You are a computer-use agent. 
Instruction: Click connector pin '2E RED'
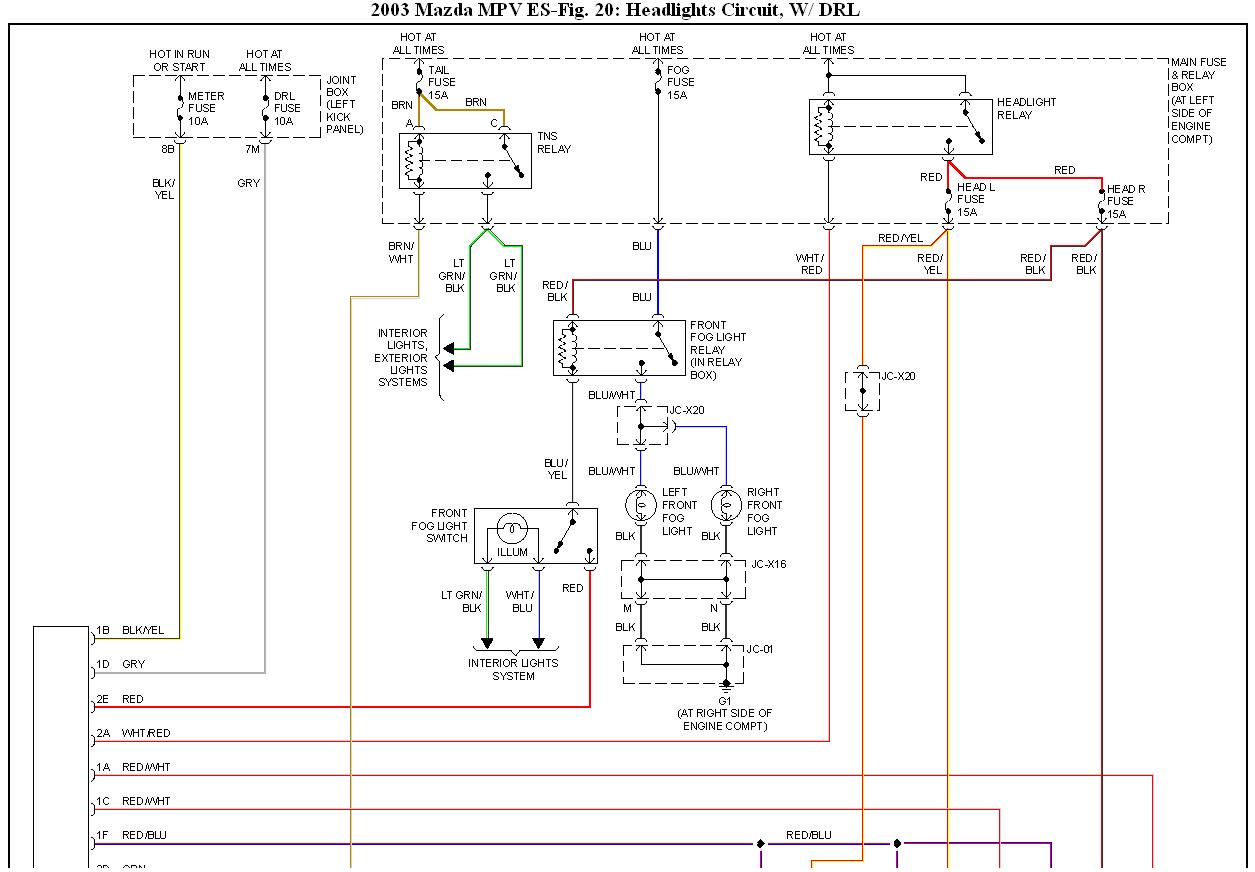coord(120,699)
